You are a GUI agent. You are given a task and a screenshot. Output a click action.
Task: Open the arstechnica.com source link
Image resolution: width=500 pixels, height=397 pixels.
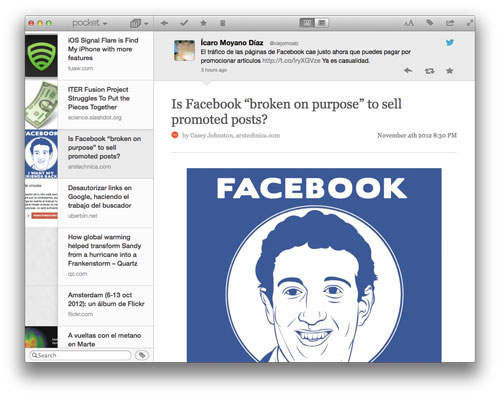(x=258, y=135)
